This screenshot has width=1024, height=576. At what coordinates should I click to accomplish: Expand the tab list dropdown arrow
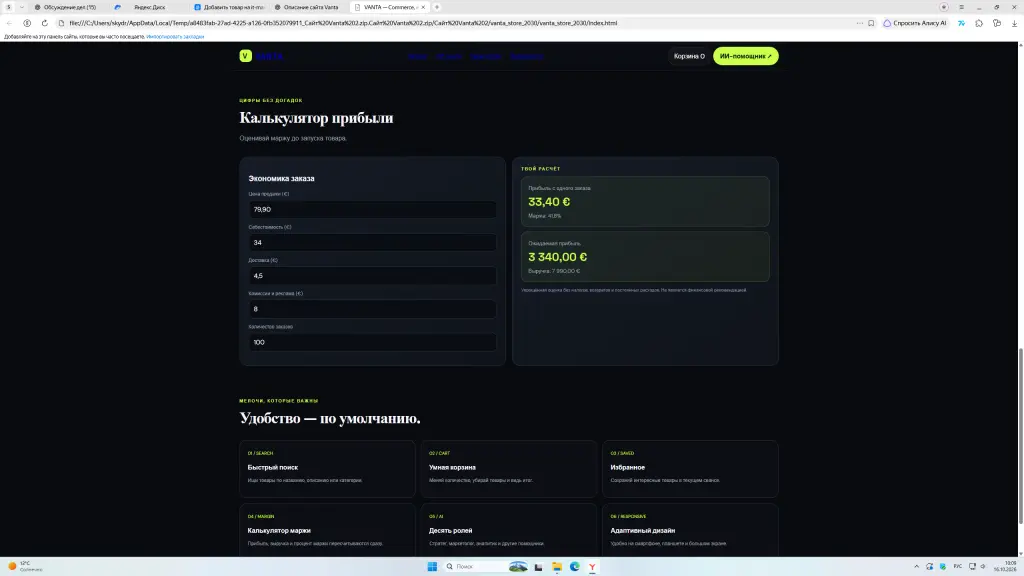22,7
